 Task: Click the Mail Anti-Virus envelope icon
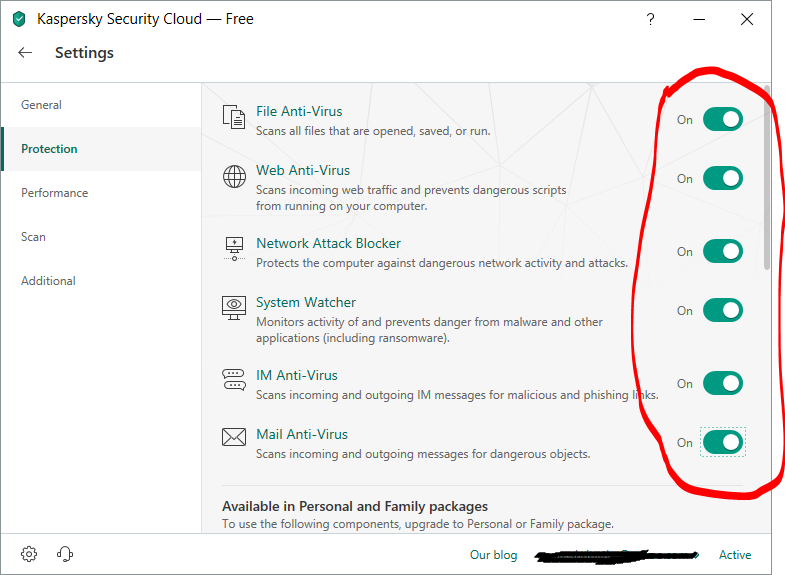(x=234, y=437)
